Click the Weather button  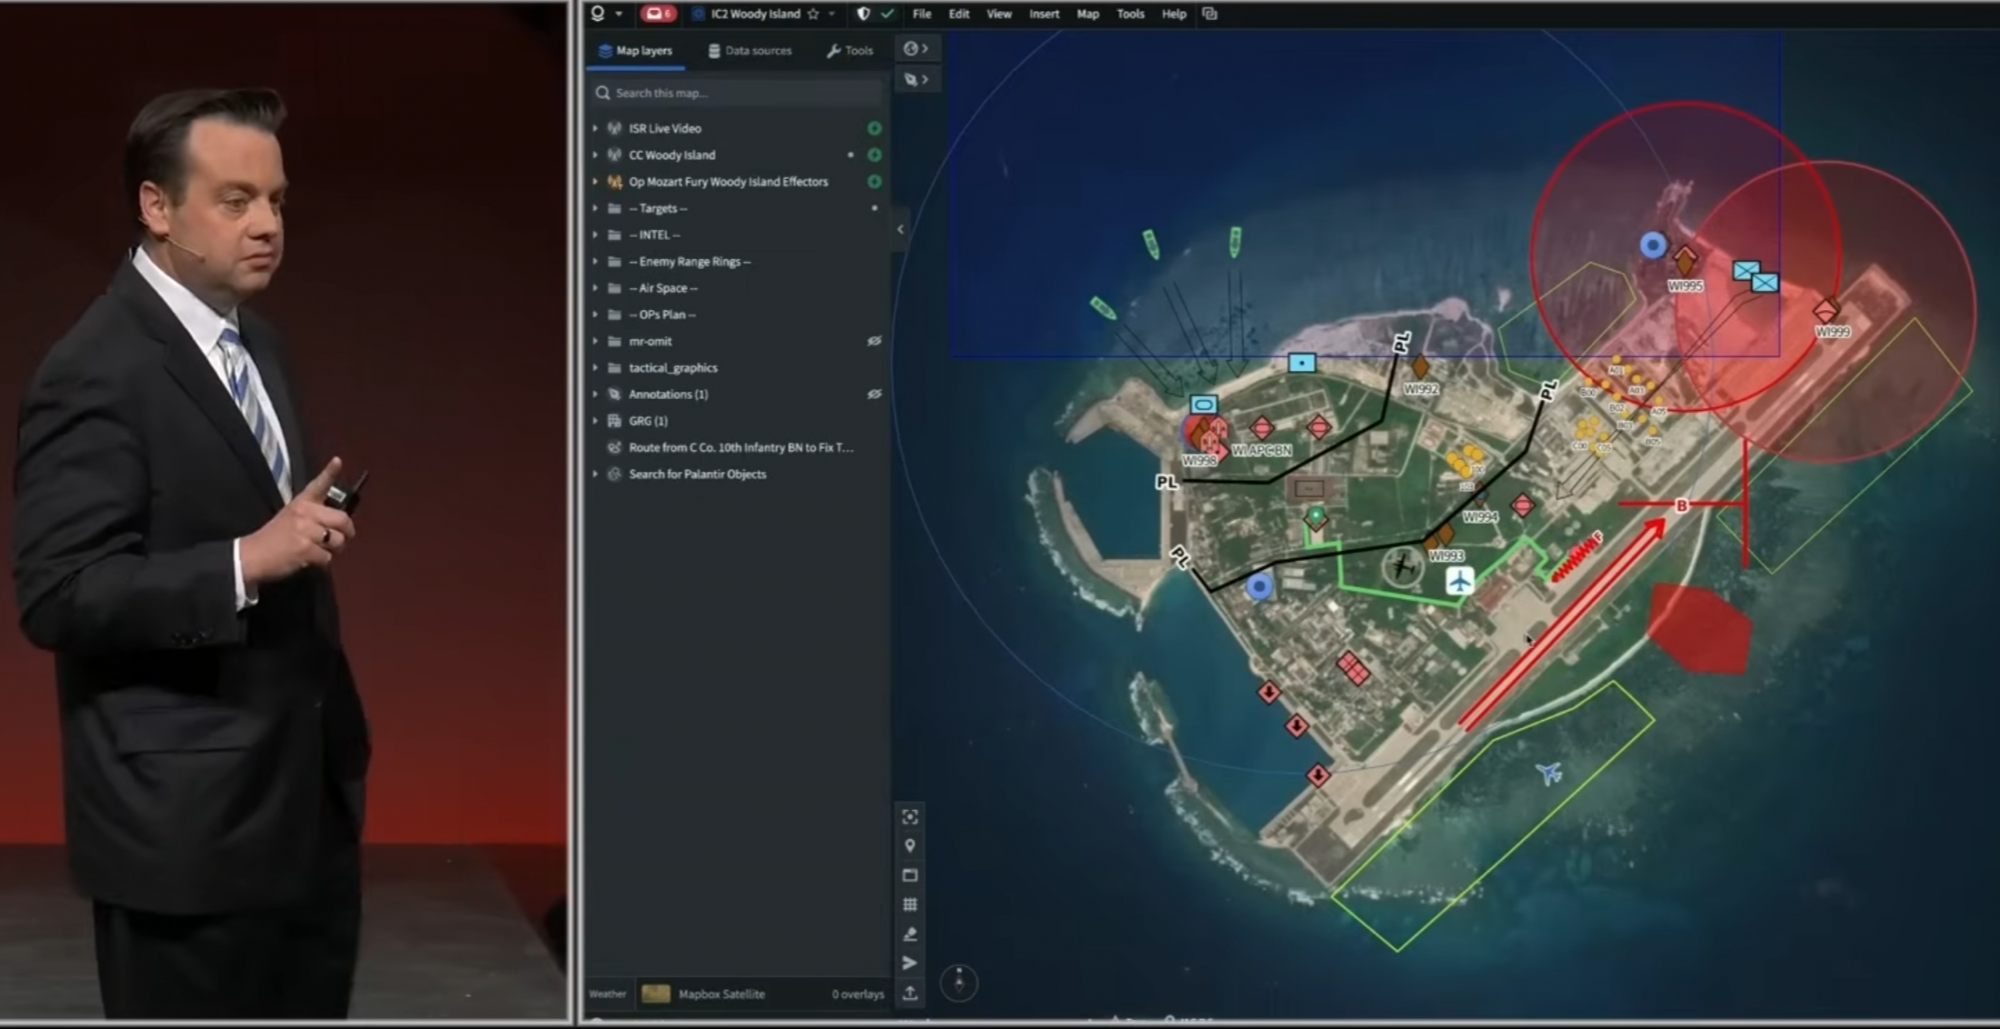pyautogui.click(x=607, y=994)
